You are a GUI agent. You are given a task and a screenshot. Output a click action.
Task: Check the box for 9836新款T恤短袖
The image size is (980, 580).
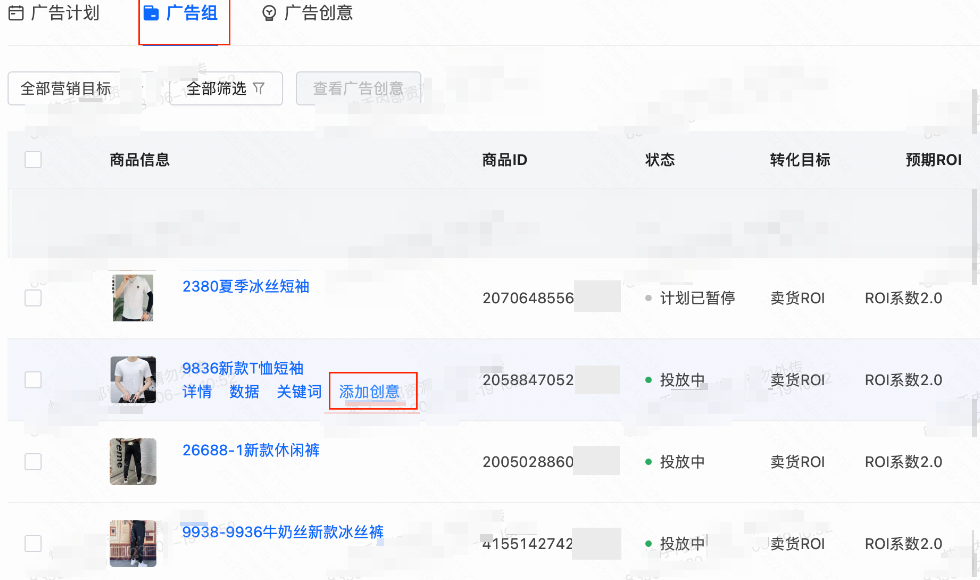(33, 379)
